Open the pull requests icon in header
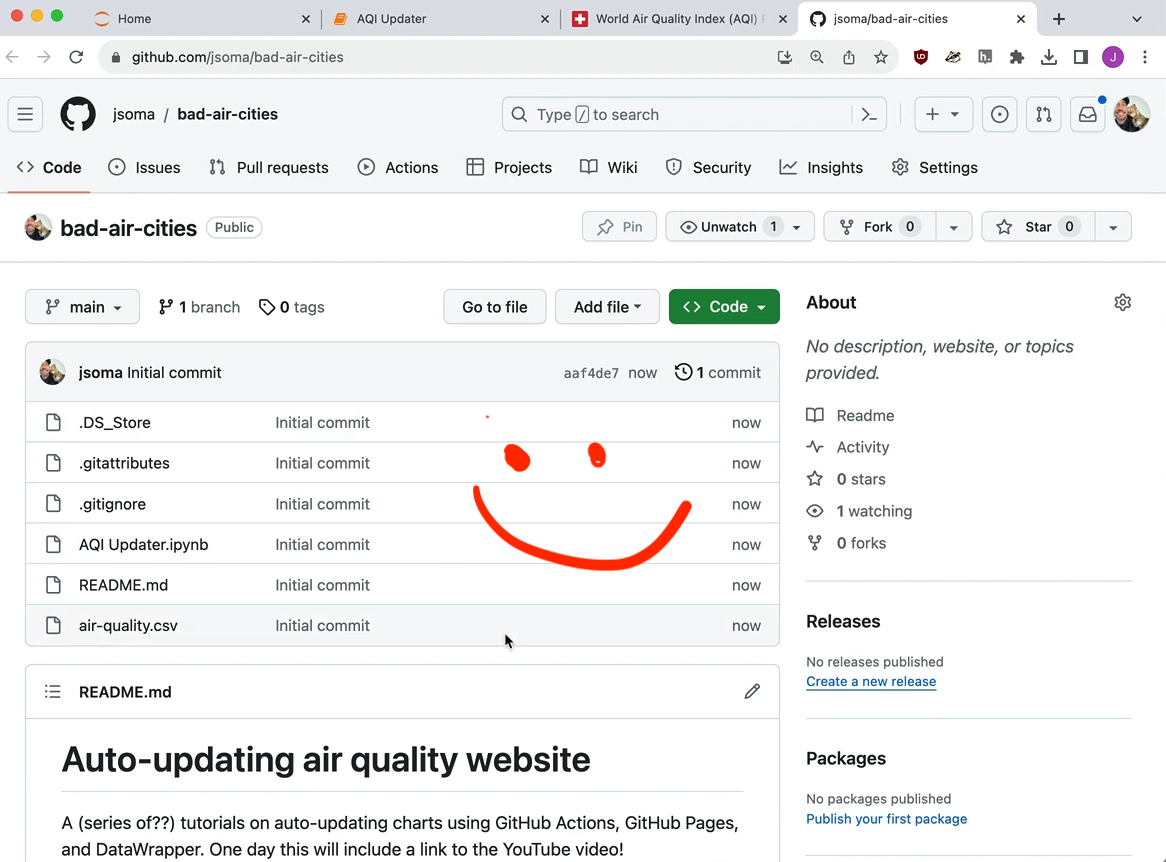Screen dimensions: 1166x862 (1044, 115)
